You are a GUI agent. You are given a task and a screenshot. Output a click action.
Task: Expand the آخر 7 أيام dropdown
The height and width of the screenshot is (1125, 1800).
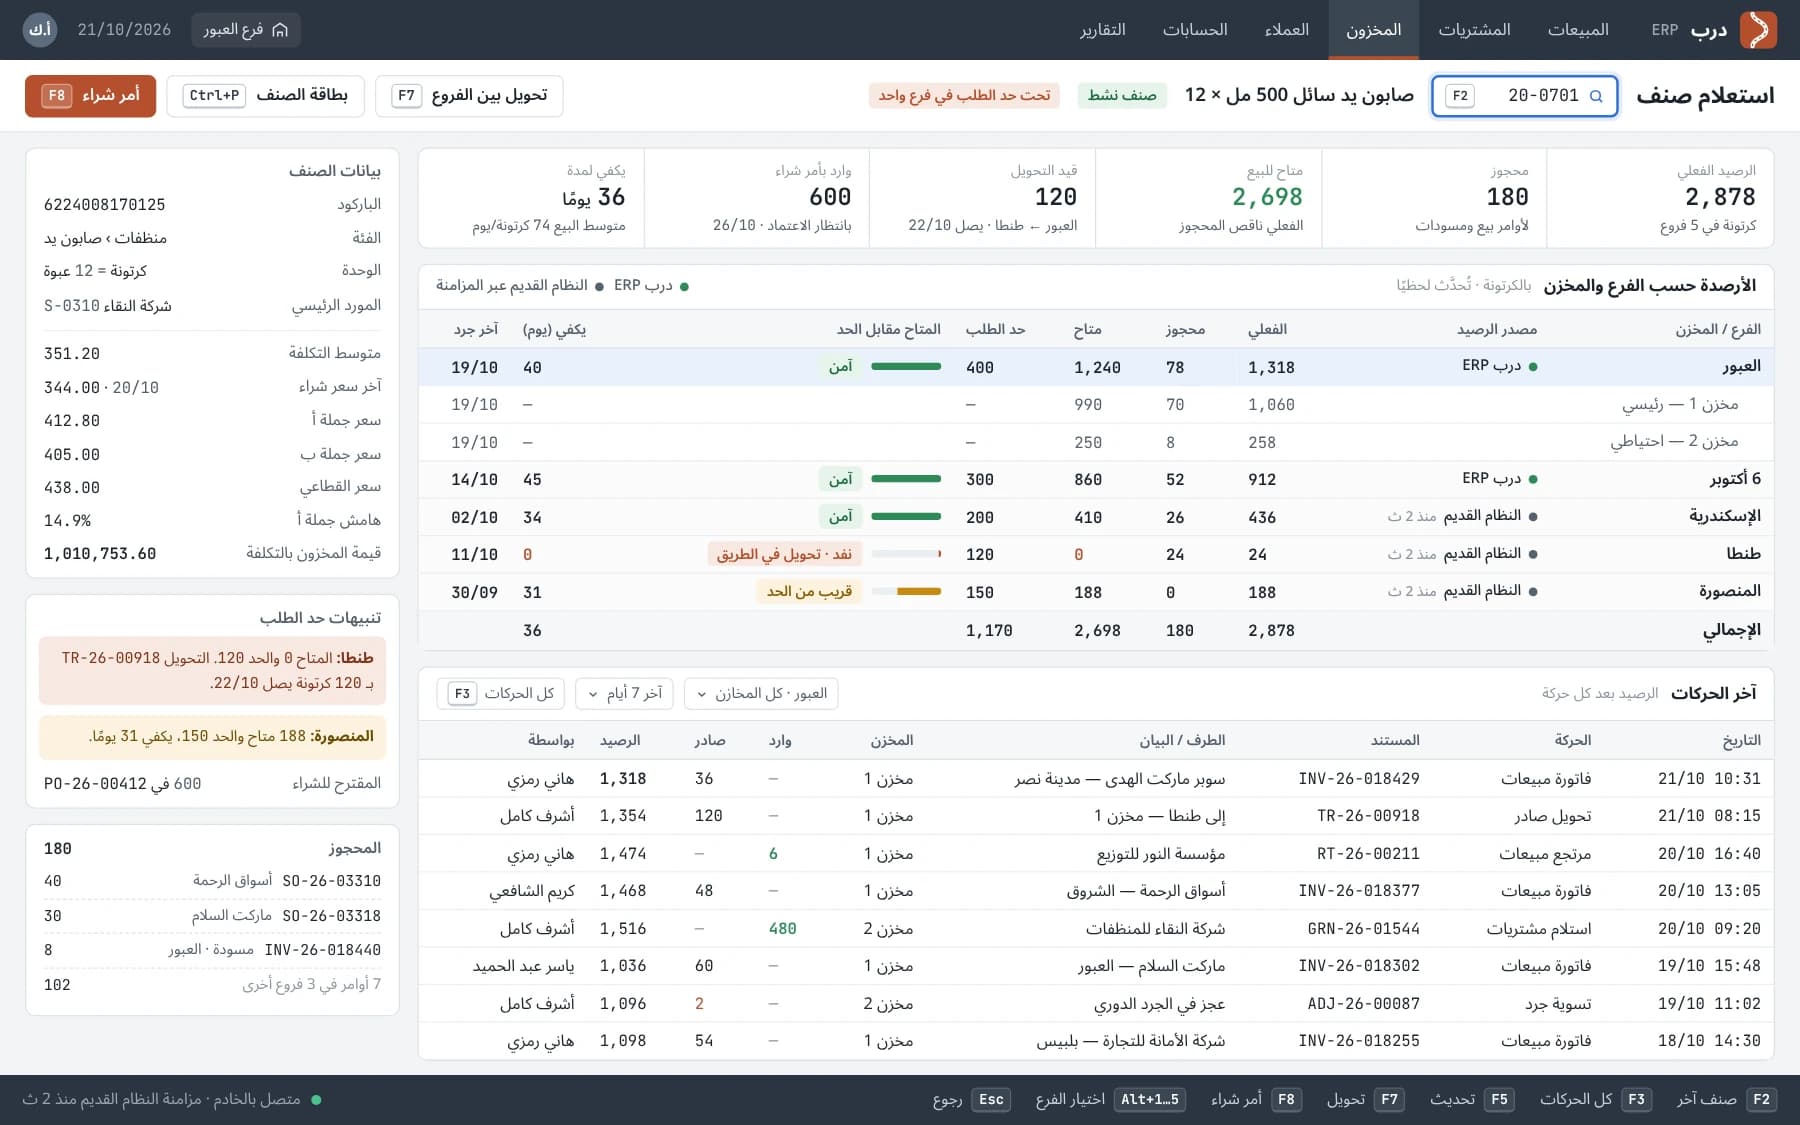pos(624,694)
